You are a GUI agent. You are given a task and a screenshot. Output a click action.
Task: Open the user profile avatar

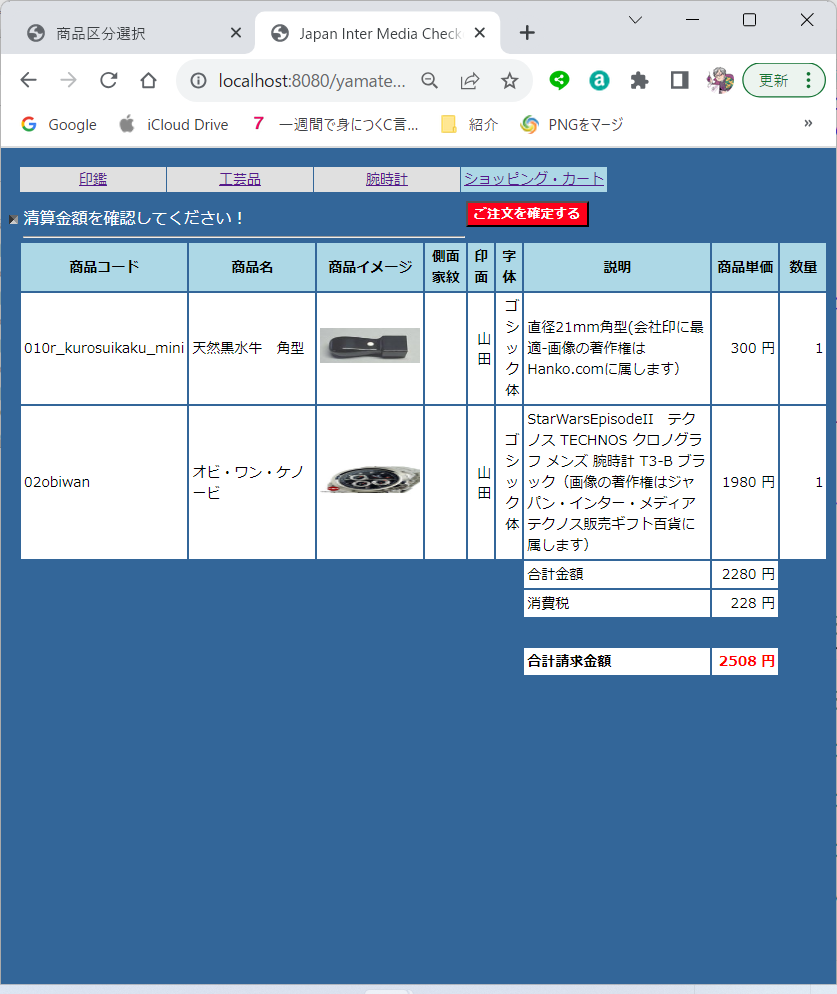click(720, 81)
